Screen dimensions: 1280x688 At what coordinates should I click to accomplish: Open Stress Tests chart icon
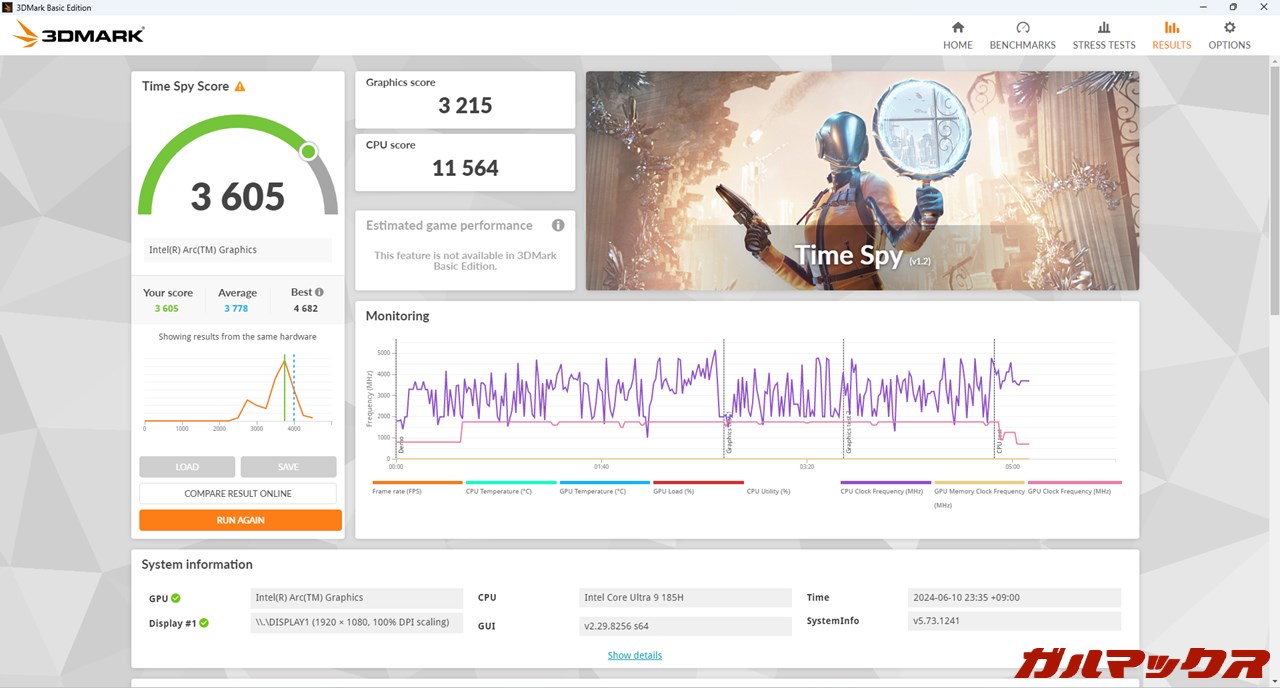point(1104,28)
